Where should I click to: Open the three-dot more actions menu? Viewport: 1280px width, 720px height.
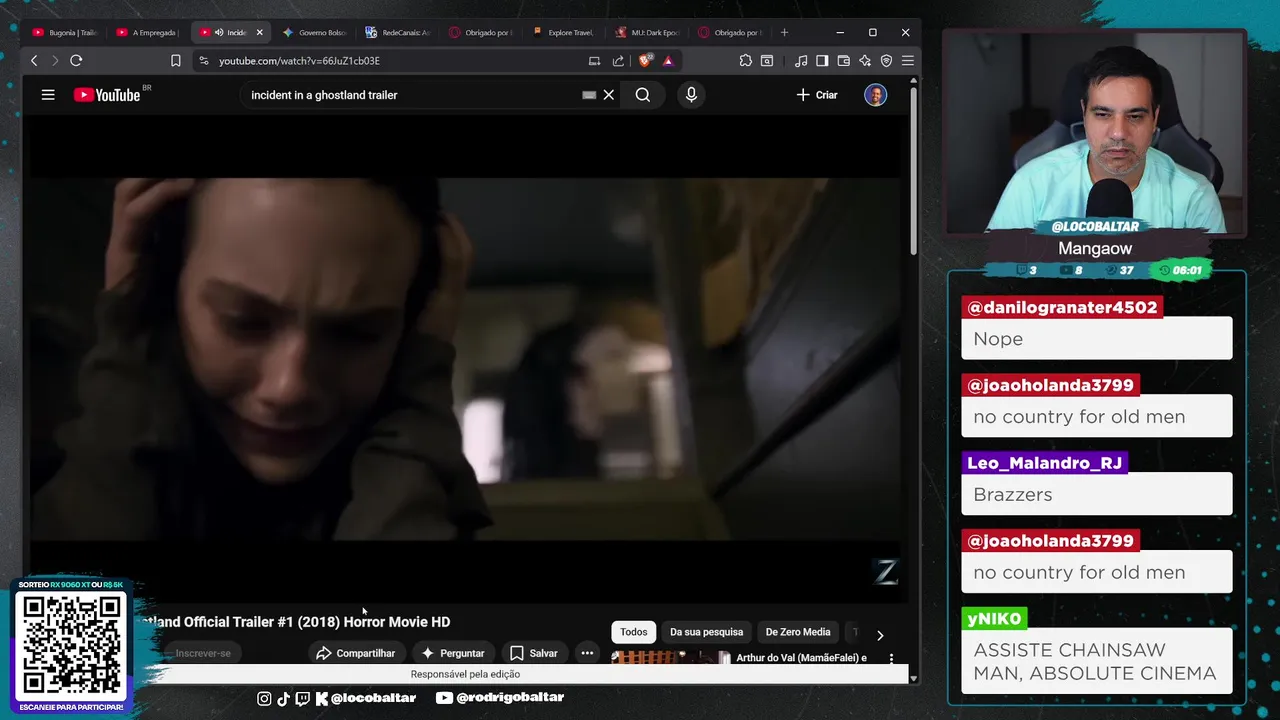(587, 653)
